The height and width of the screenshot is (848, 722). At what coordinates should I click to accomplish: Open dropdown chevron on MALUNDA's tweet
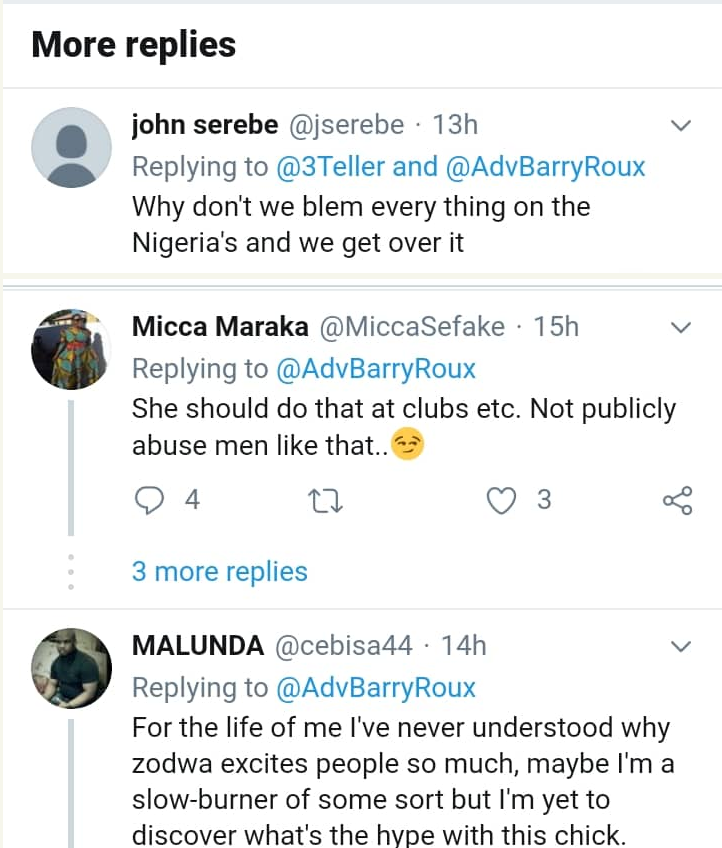(680, 647)
